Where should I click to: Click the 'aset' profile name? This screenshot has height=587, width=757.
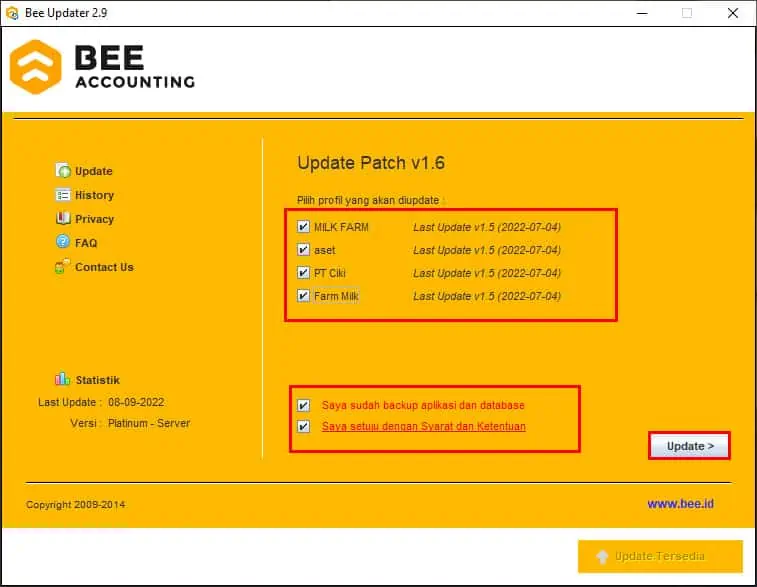[324, 250]
